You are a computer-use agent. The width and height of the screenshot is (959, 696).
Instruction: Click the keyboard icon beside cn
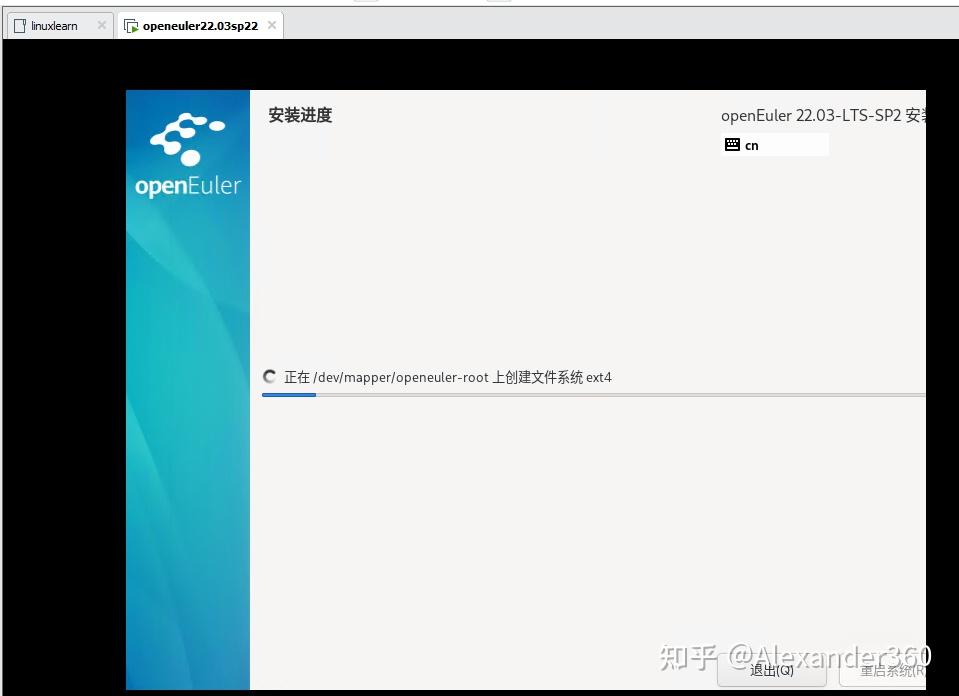pos(733,144)
